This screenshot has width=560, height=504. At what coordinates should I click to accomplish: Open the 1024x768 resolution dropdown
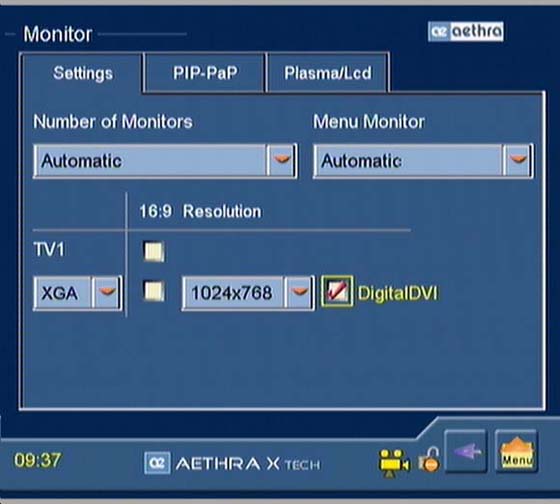click(x=248, y=293)
